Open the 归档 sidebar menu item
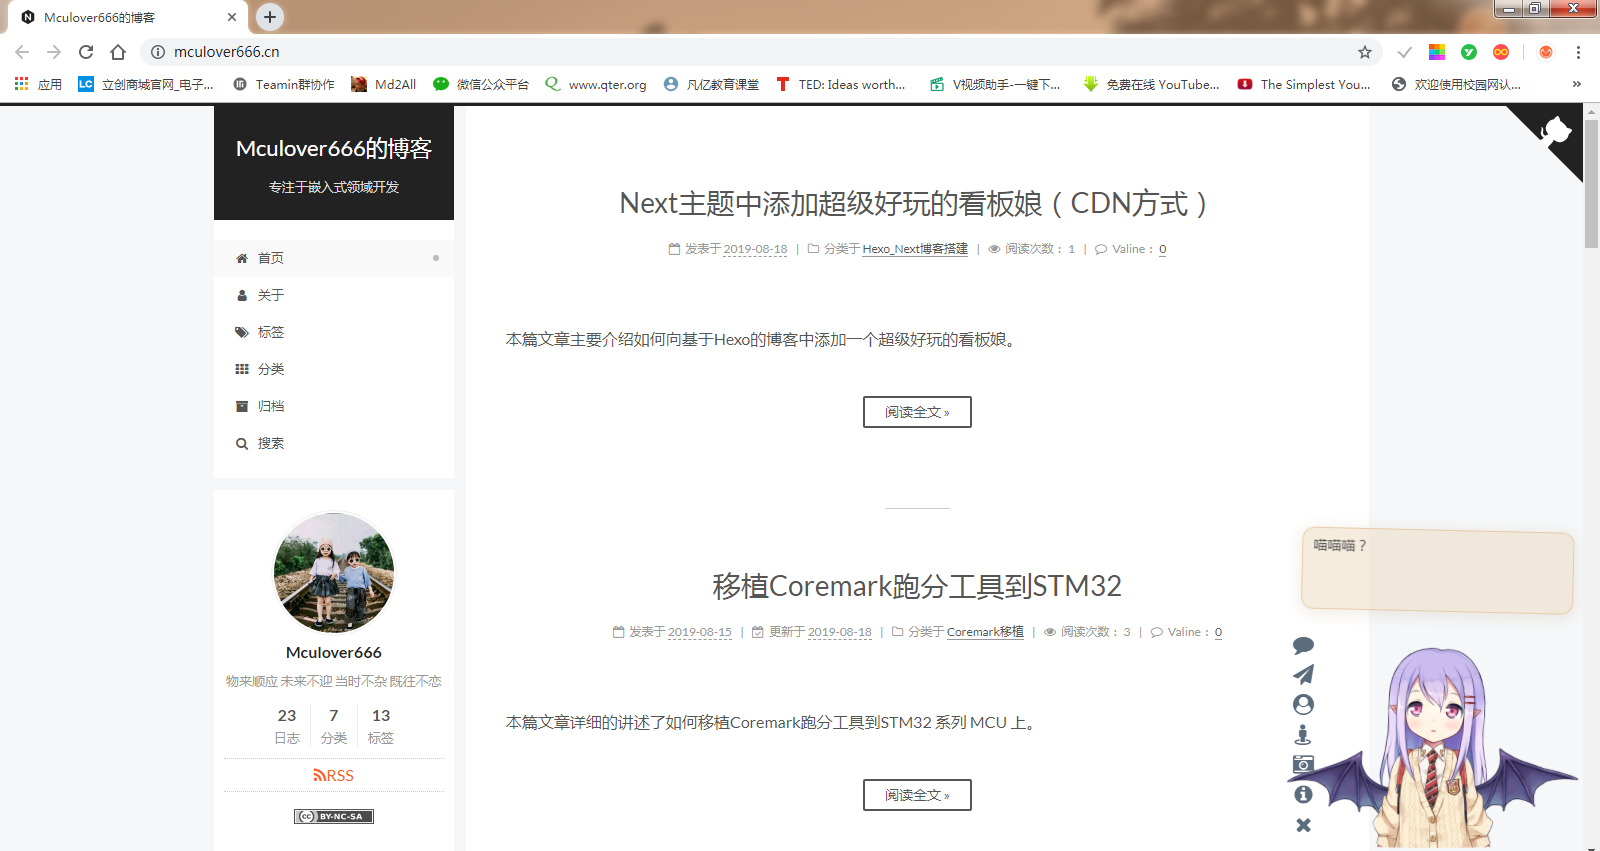The height and width of the screenshot is (851, 1600). (x=334, y=406)
